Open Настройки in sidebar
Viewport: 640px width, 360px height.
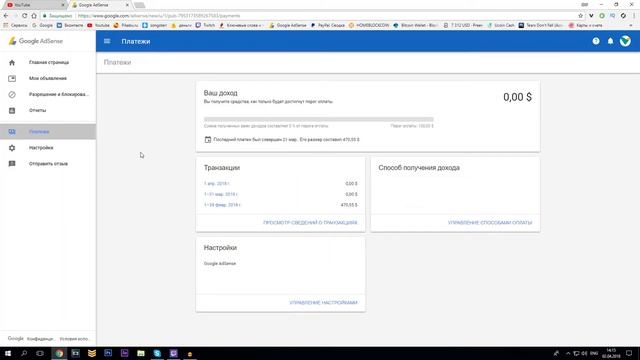pyautogui.click(x=41, y=148)
